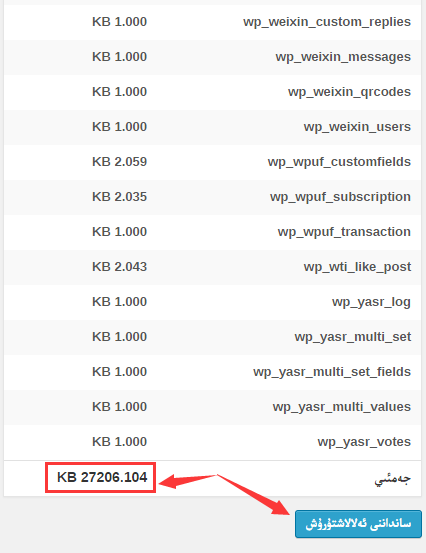Image resolution: width=426 pixels, height=553 pixels.
Task: Select the wp_yasr_log table name
Action: pos(371,302)
